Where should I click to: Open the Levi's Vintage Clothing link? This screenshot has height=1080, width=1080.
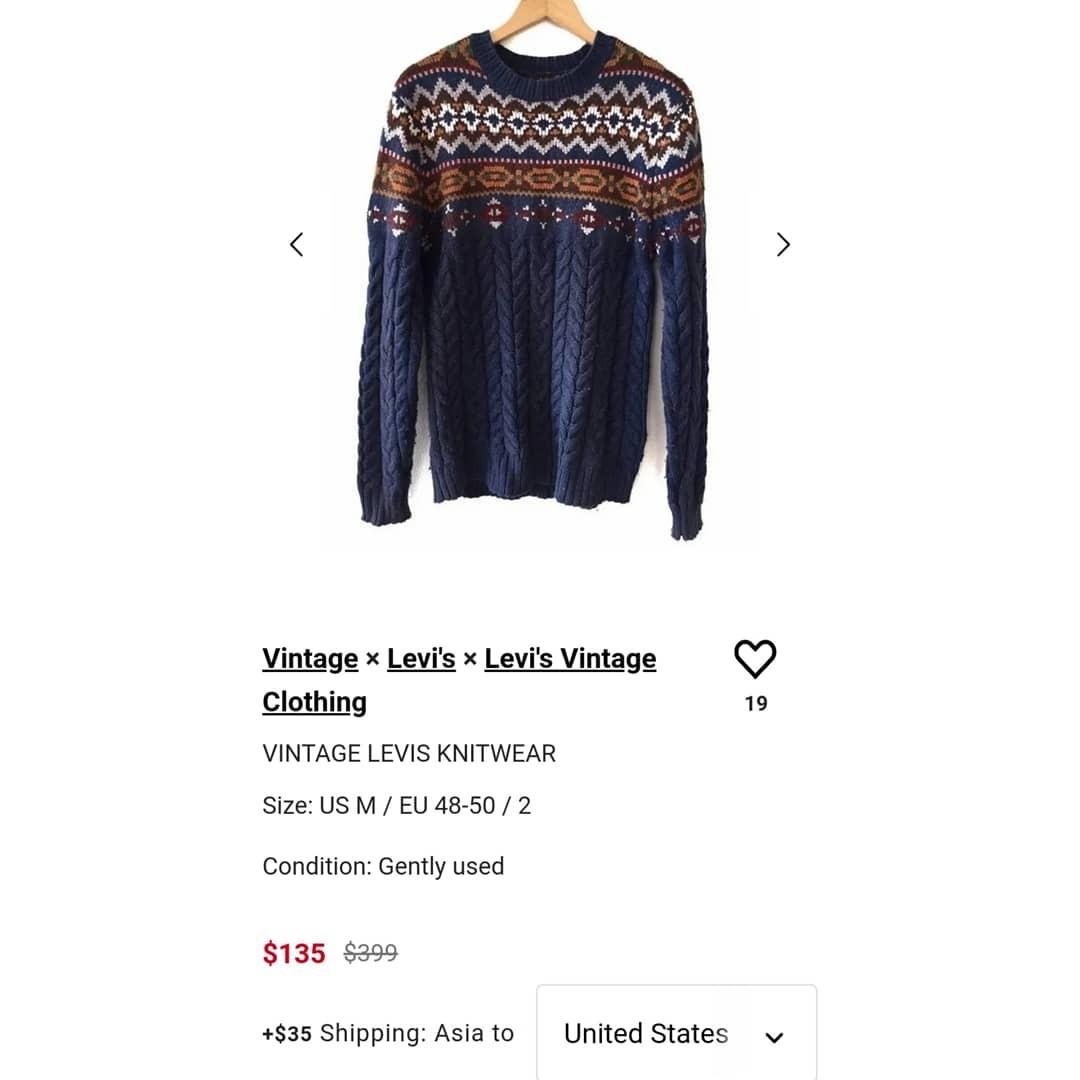(459, 681)
